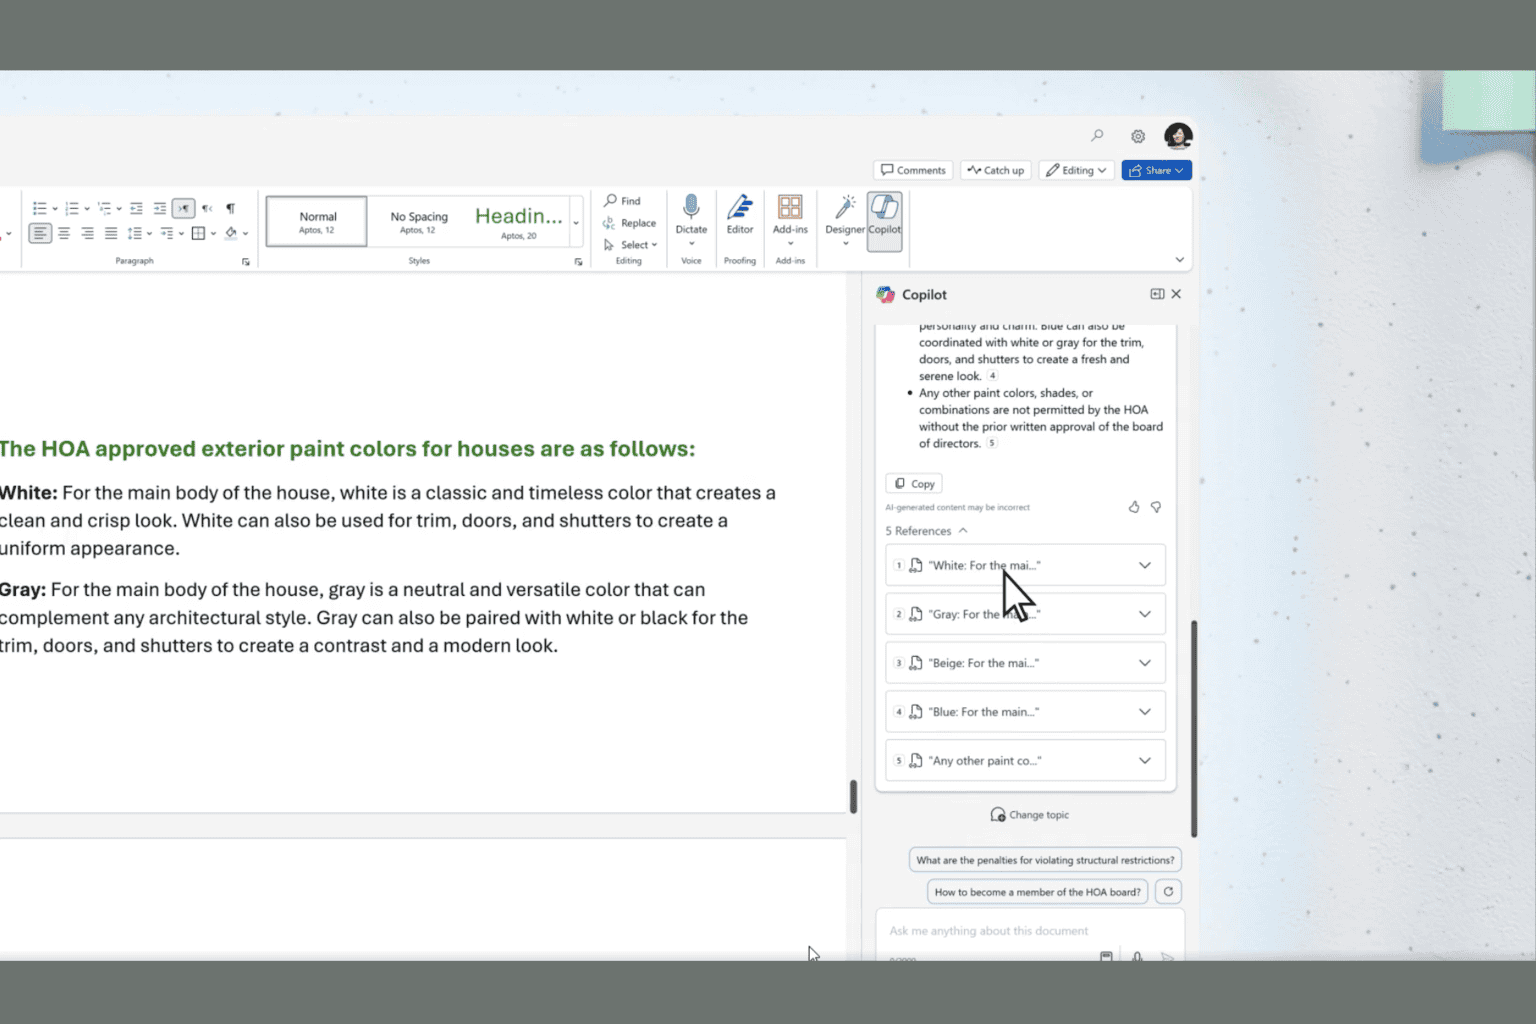Click the Copilot pane scrollbar
The height and width of the screenshot is (1024, 1536).
coord(1194,729)
